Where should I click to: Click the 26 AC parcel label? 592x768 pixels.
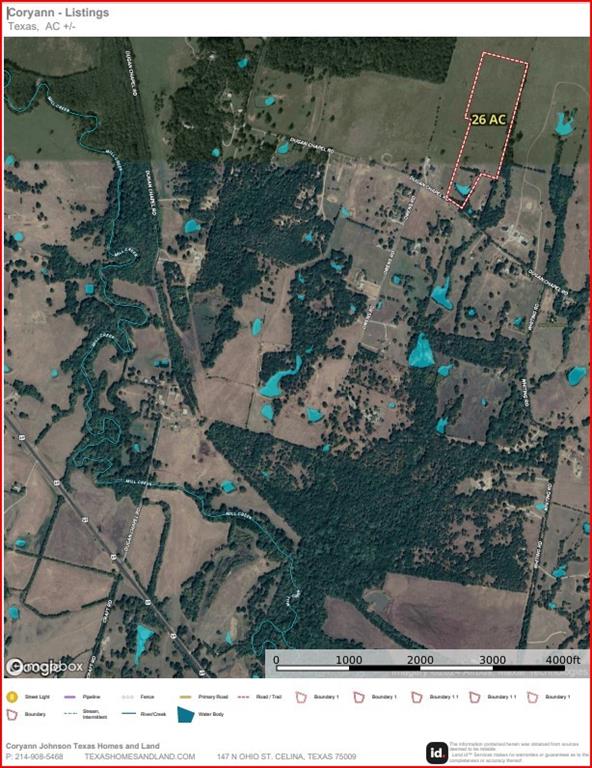[488, 120]
